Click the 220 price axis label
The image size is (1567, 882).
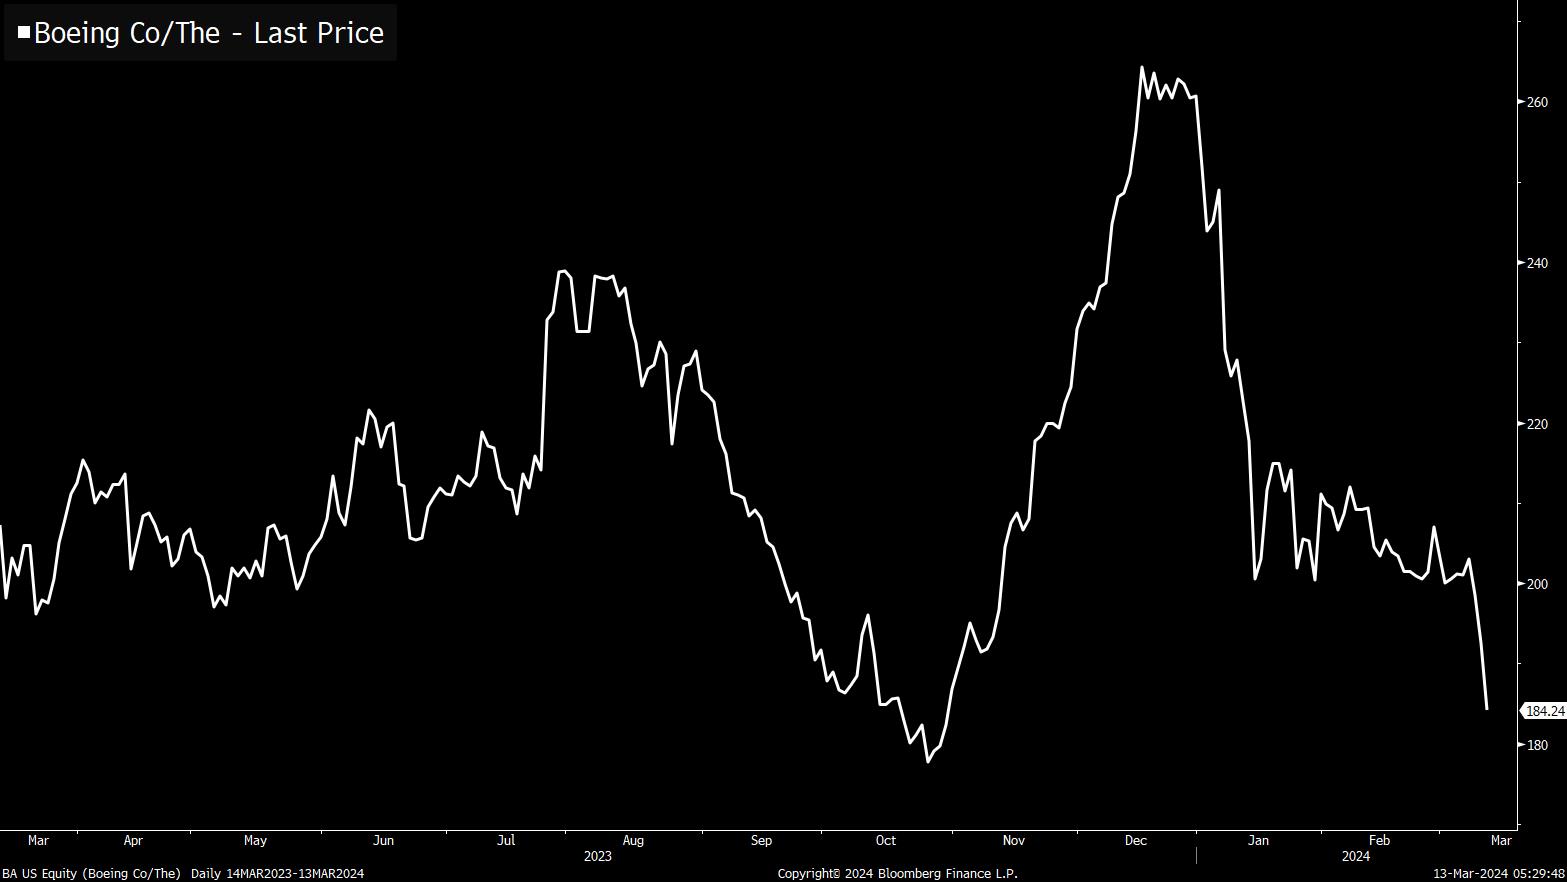pos(1537,424)
